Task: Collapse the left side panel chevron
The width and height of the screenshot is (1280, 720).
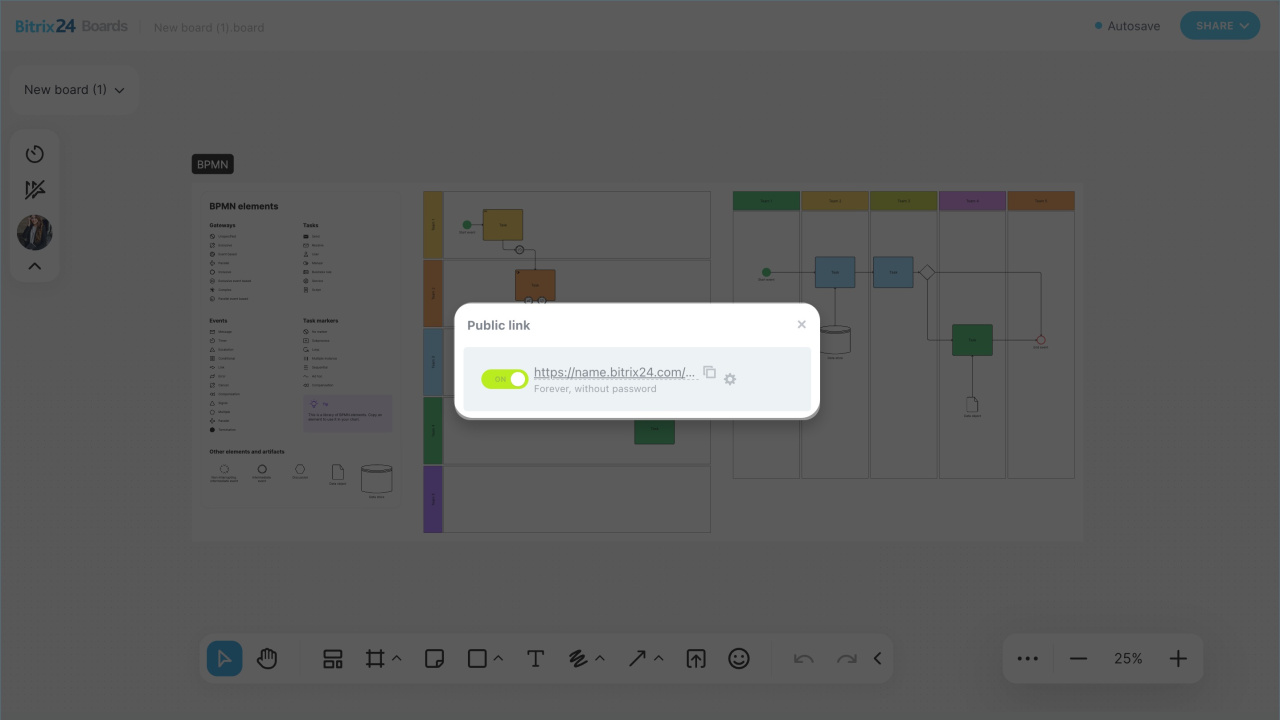Action: click(x=35, y=266)
